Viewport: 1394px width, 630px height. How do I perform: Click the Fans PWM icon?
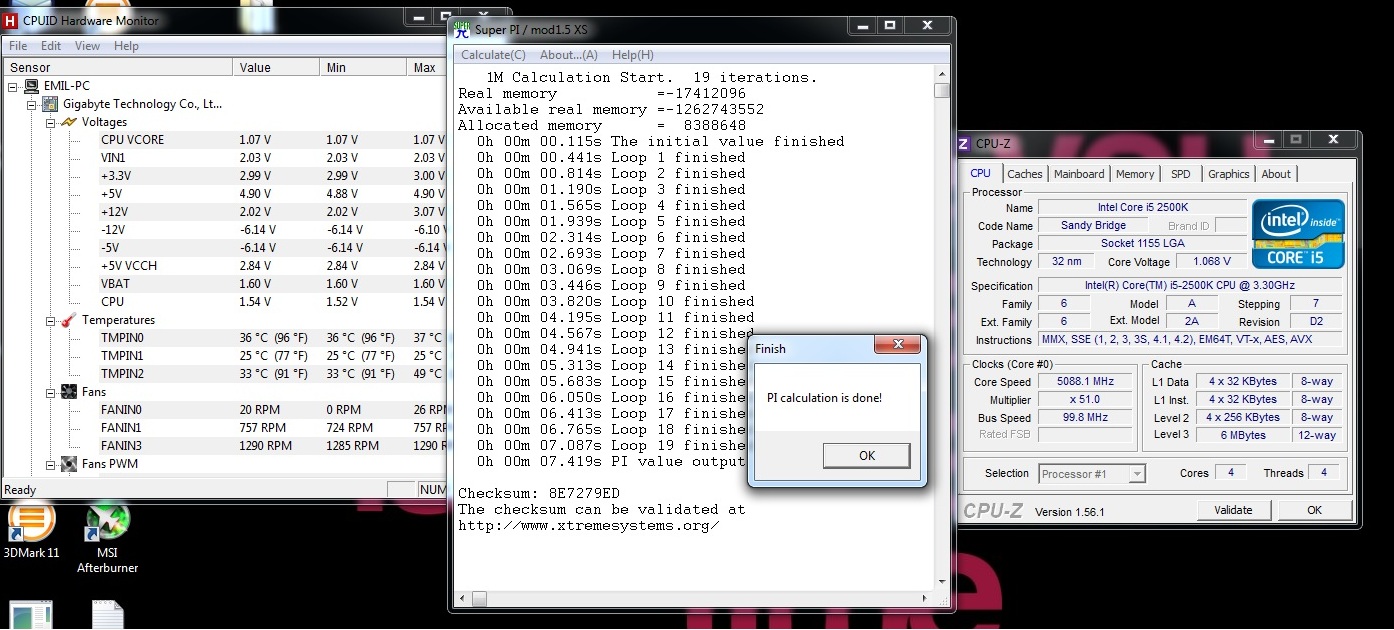point(67,463)
